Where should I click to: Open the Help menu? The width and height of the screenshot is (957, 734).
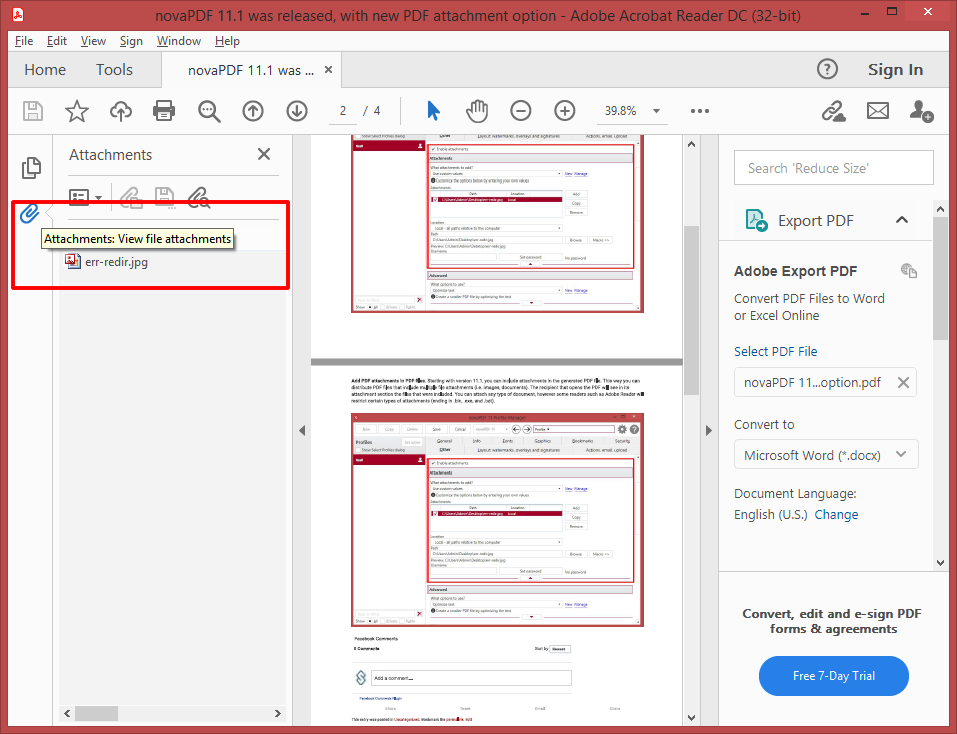tap(227, 41)
